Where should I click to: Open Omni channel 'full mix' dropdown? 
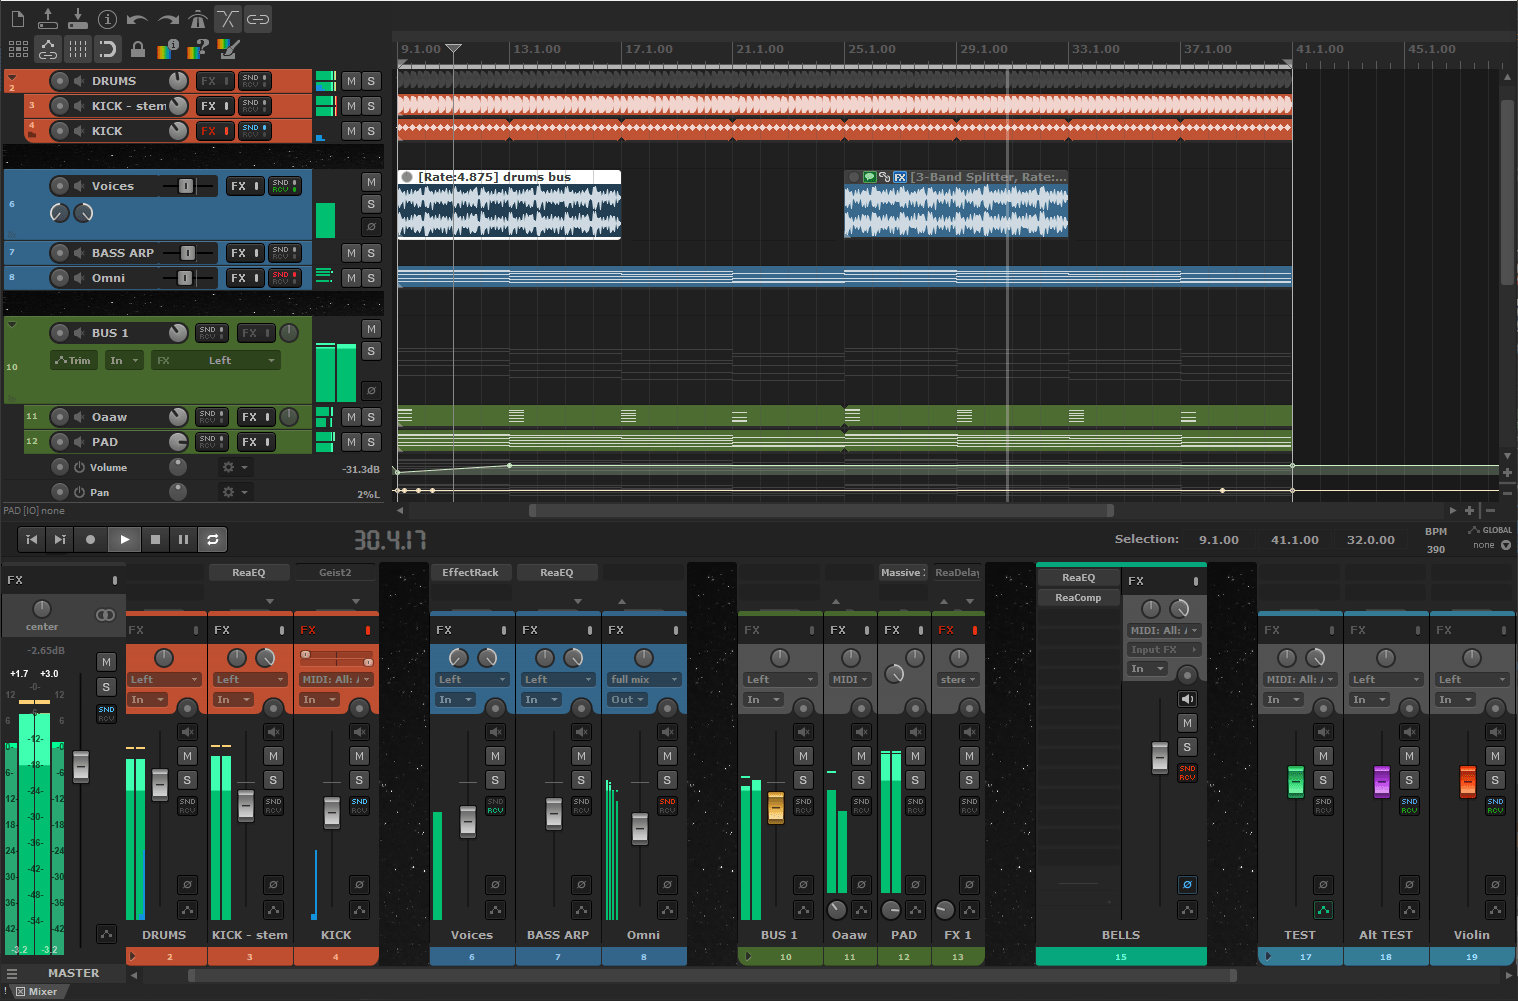[x=644, y=680]
